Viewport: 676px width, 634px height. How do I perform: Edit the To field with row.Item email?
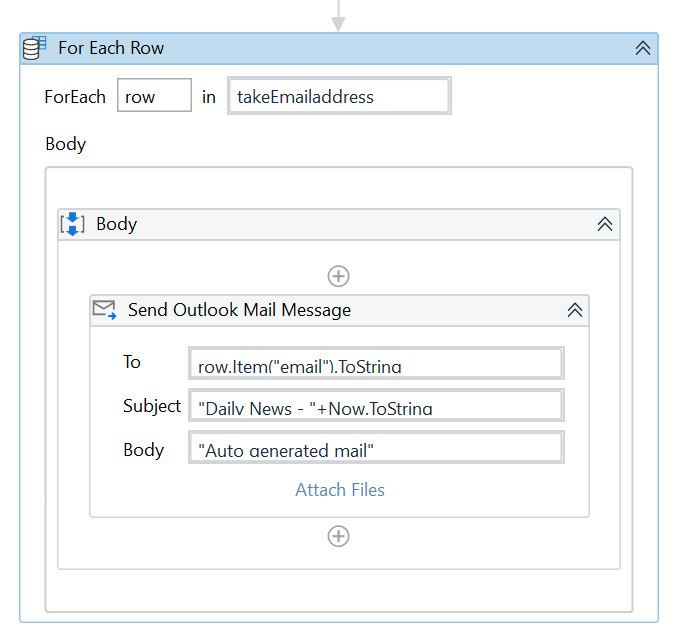click(376, 363)
